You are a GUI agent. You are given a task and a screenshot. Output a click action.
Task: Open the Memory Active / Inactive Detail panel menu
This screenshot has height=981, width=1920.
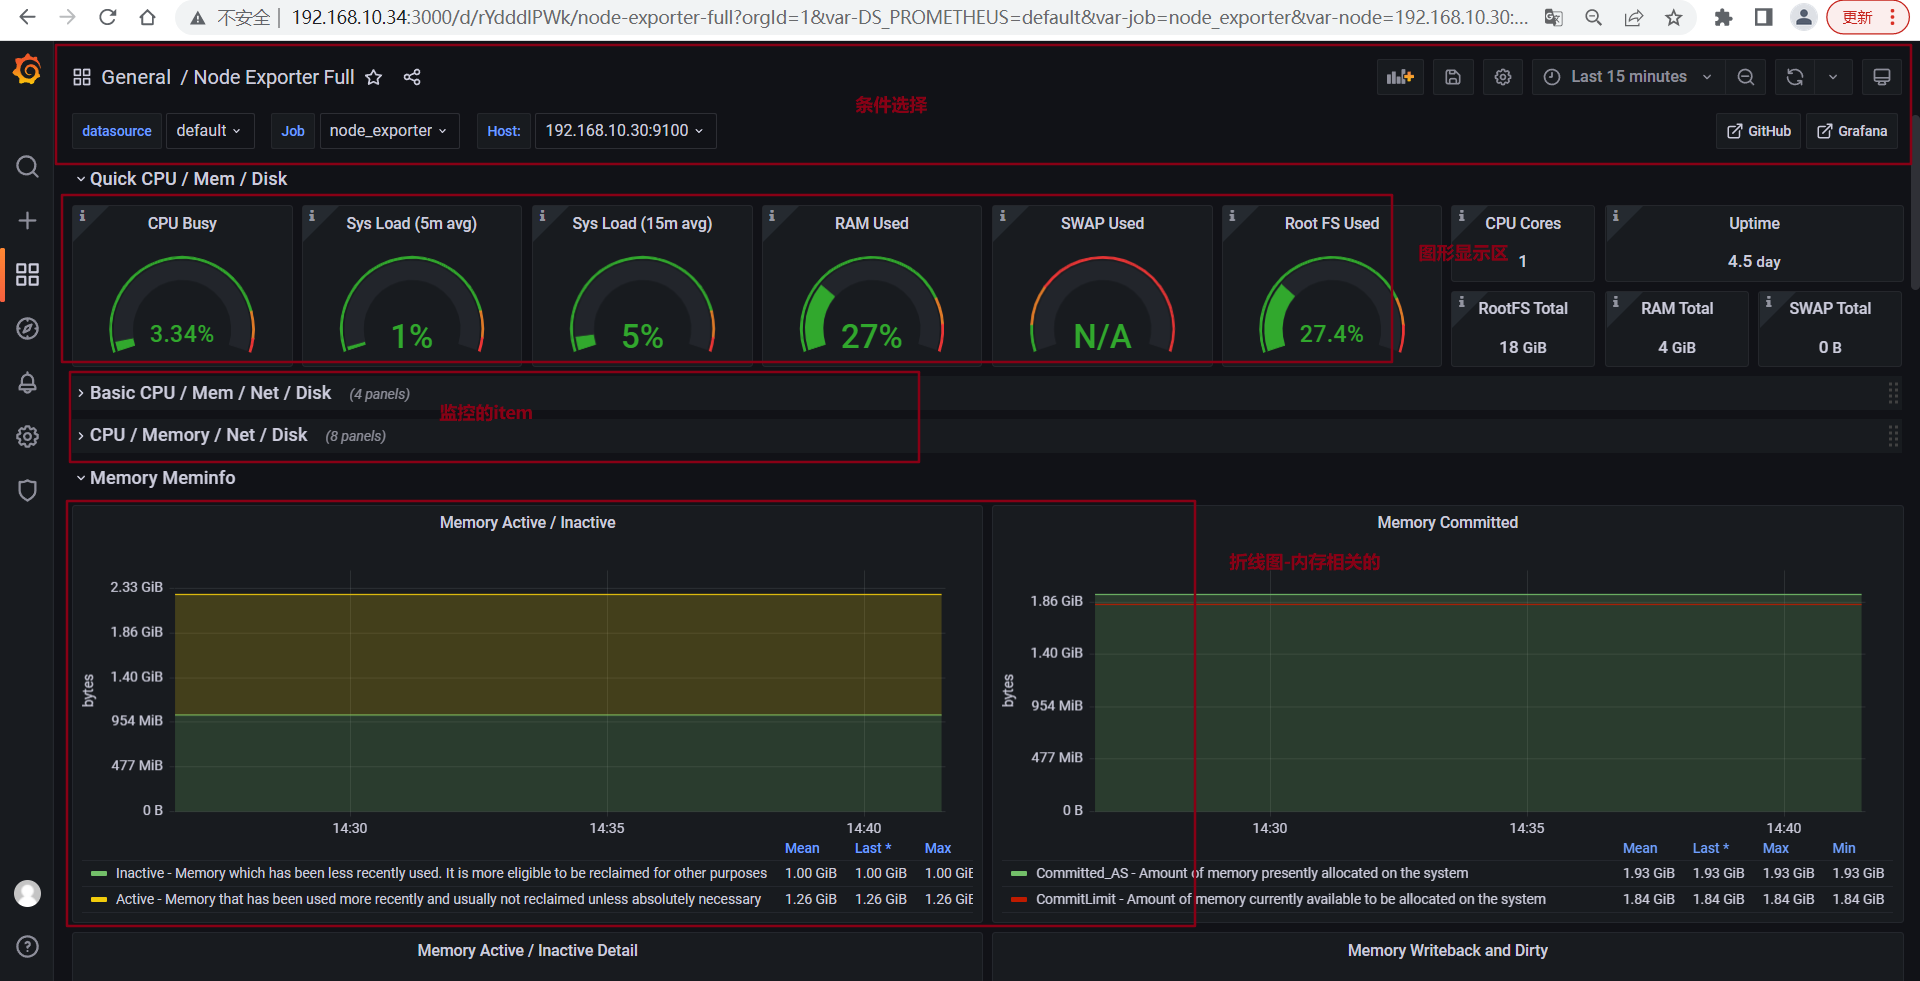point(527,951)
